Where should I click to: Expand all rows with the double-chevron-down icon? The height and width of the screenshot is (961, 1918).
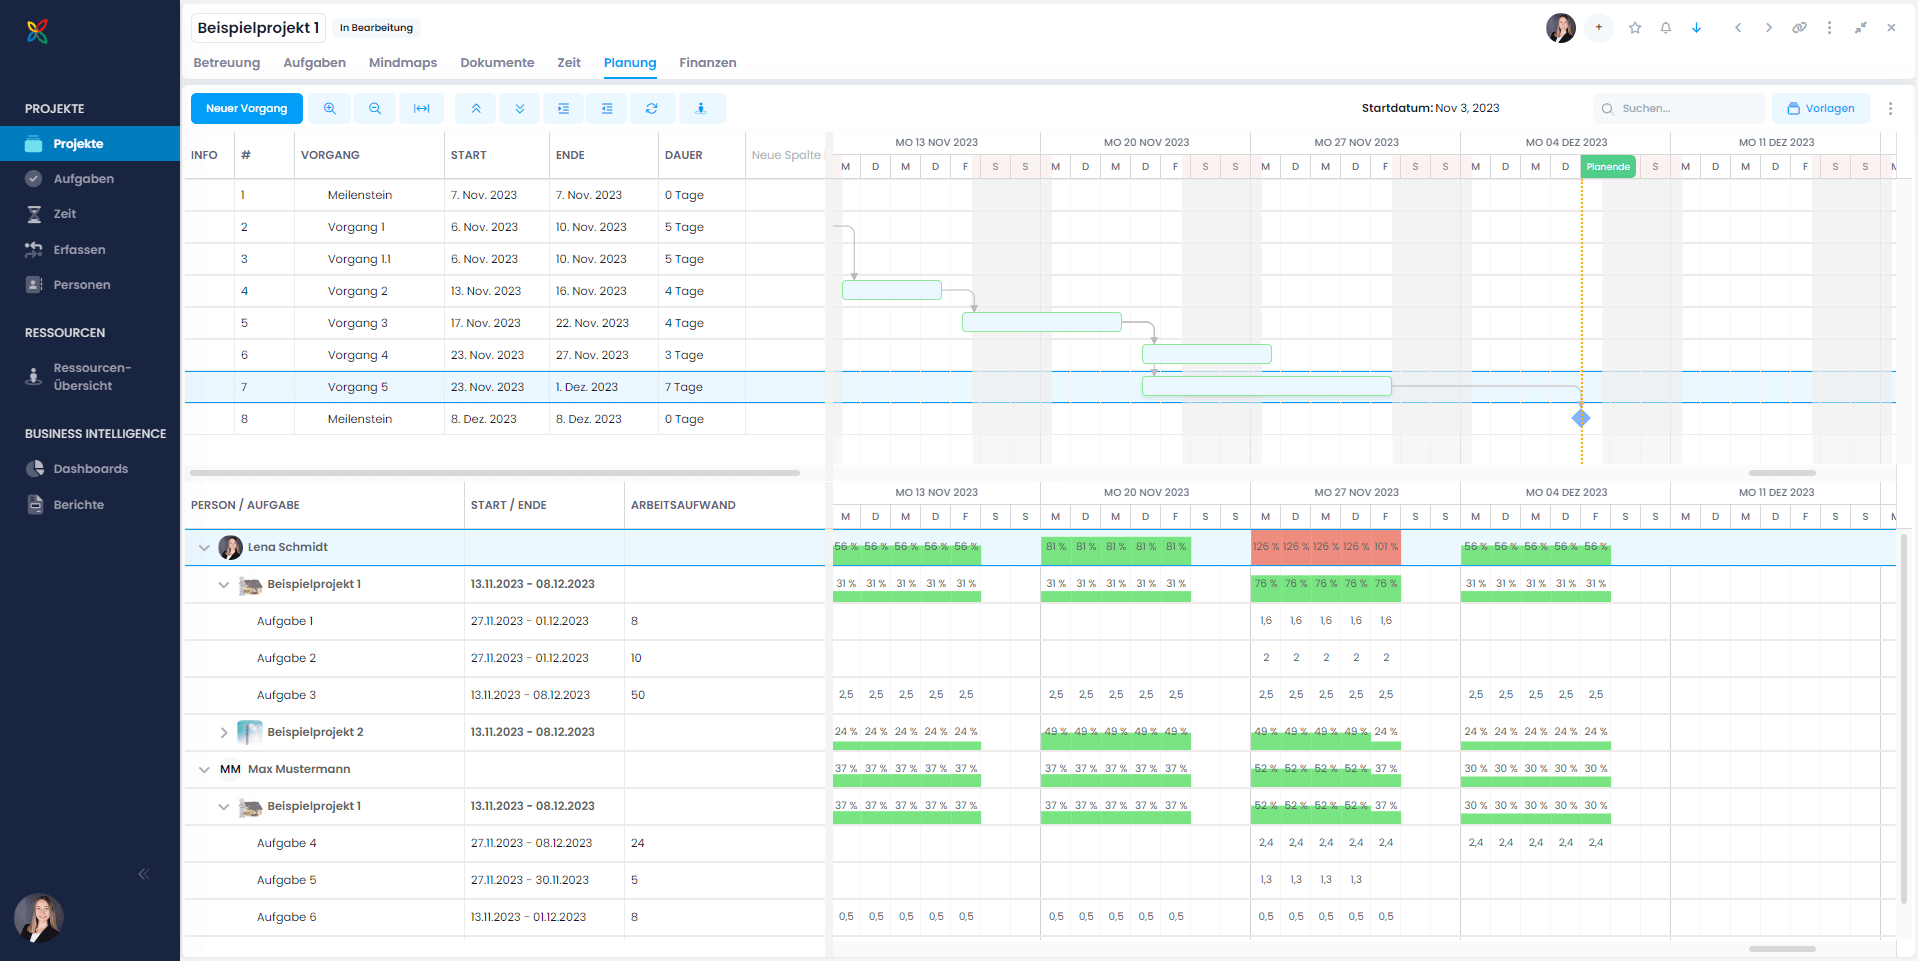519,108
